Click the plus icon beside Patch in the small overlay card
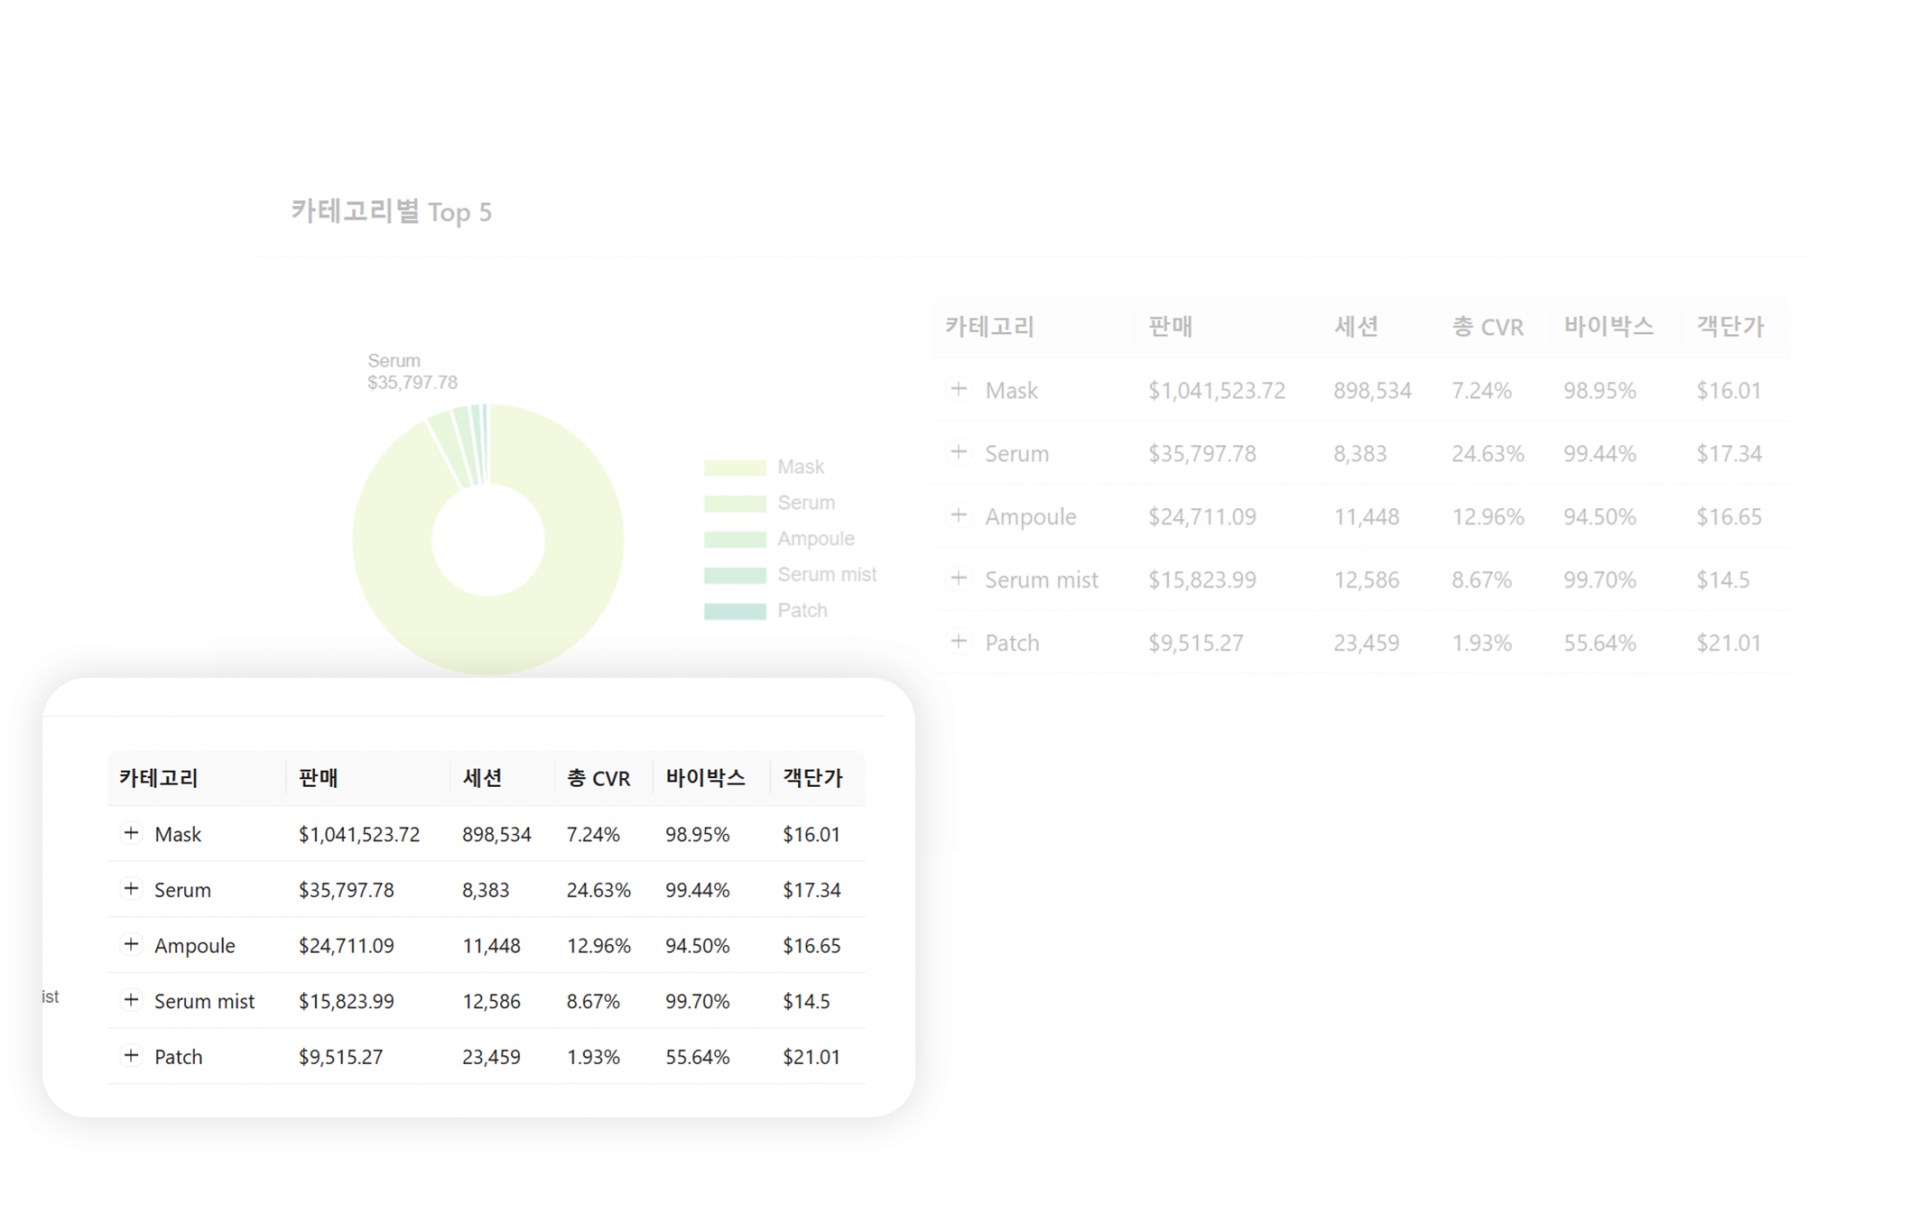Screen dimensions: 1920x1223 (x=131, y=1055)
